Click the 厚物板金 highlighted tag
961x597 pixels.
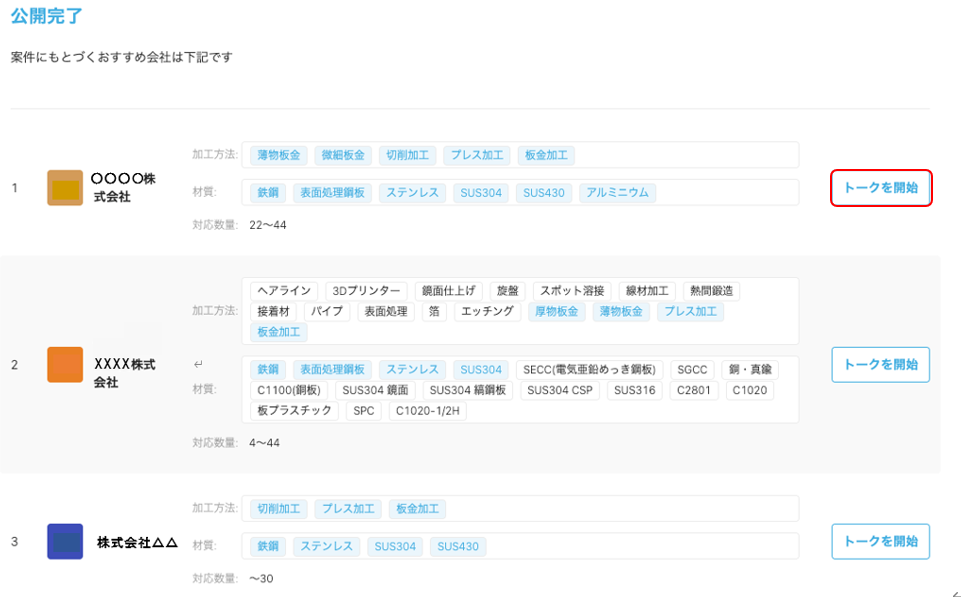coord(556,311)
